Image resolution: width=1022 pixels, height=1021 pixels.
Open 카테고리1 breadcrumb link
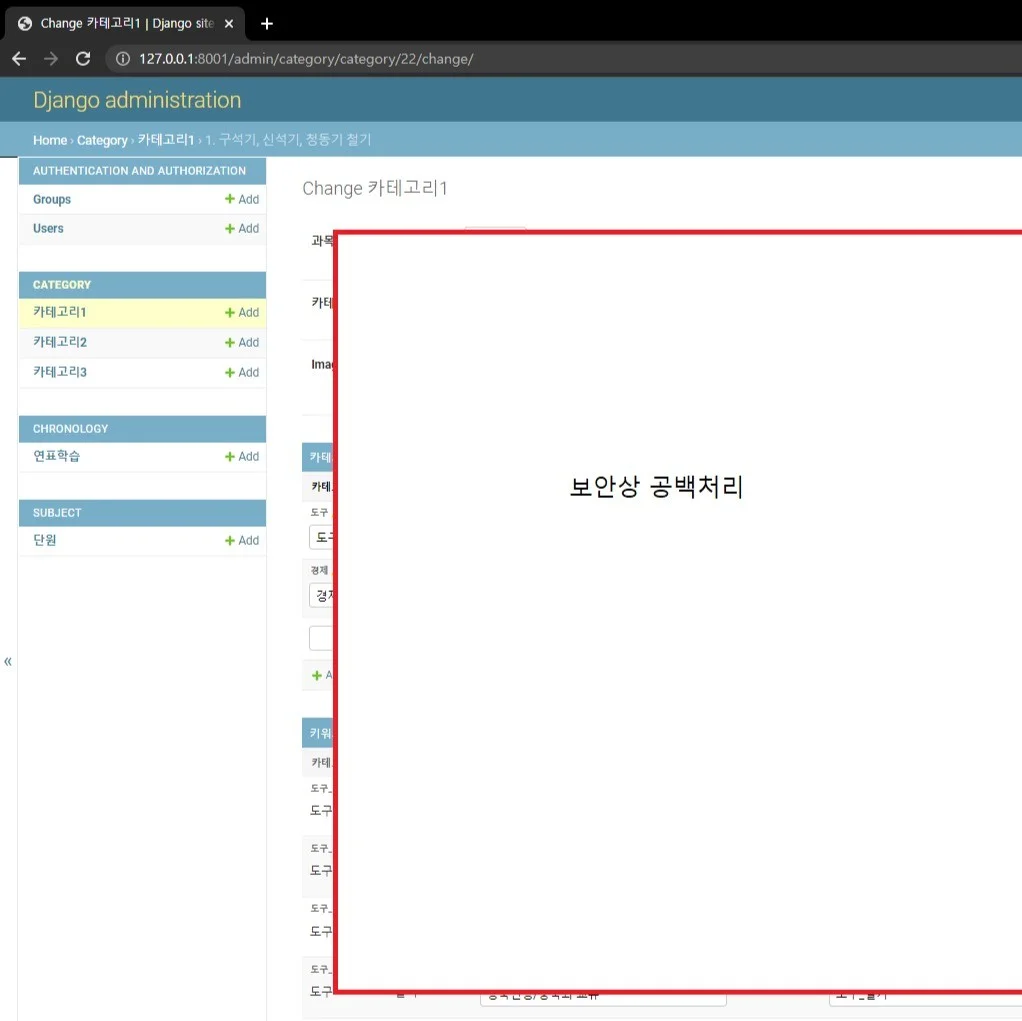click(x=166, y=140)
